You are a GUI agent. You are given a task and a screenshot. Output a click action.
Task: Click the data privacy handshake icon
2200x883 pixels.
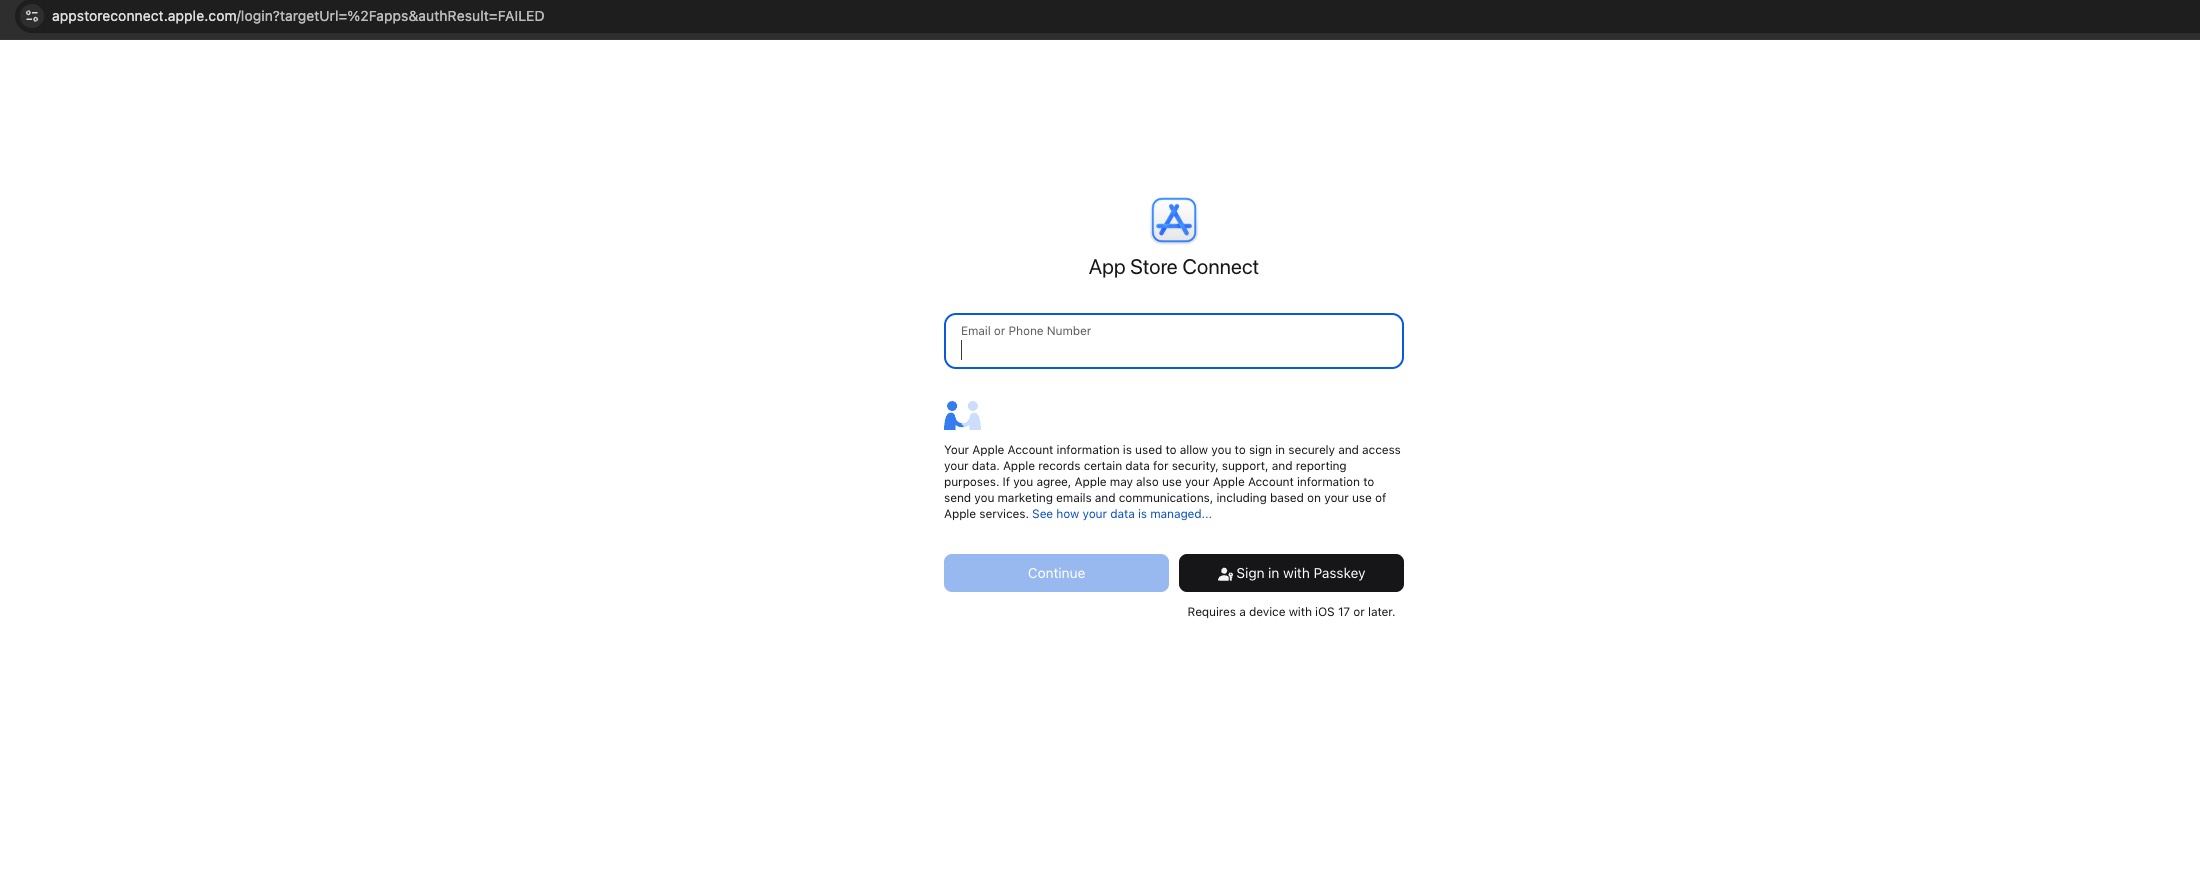pos(962,415)
